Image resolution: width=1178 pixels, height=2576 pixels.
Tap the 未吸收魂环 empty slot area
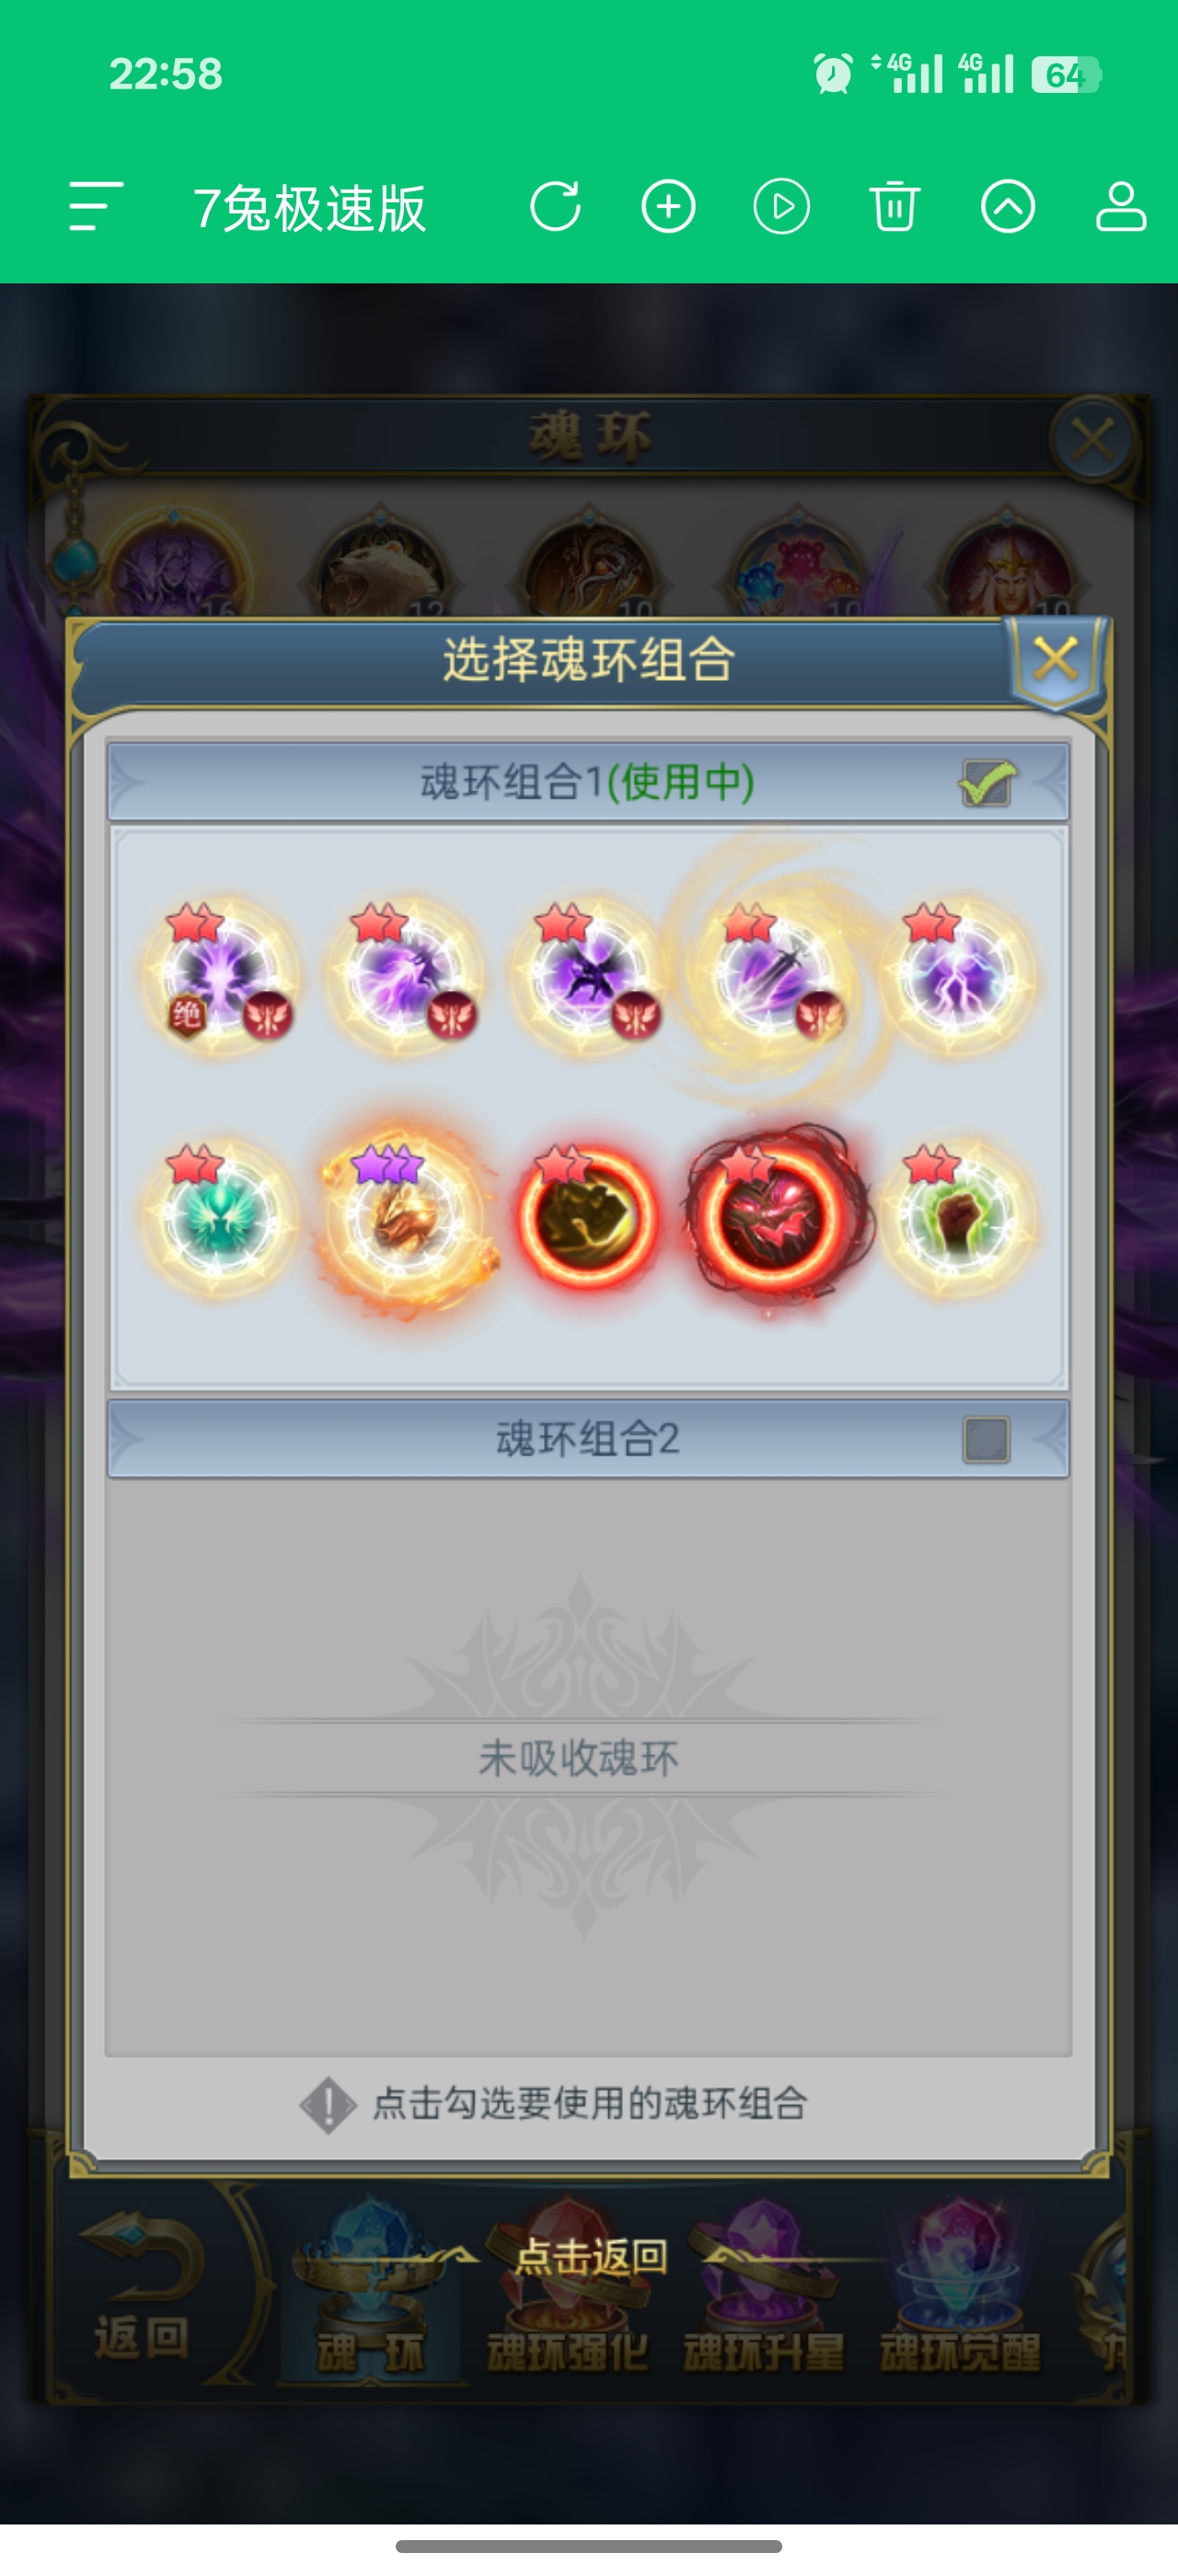(x=588, y=1768)
